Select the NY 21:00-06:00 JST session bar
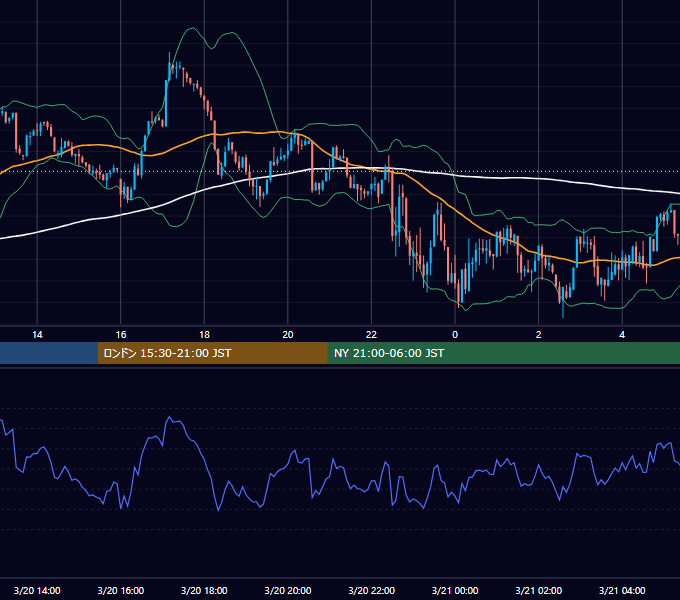The image size is (680, 600). tap(503, 353)
